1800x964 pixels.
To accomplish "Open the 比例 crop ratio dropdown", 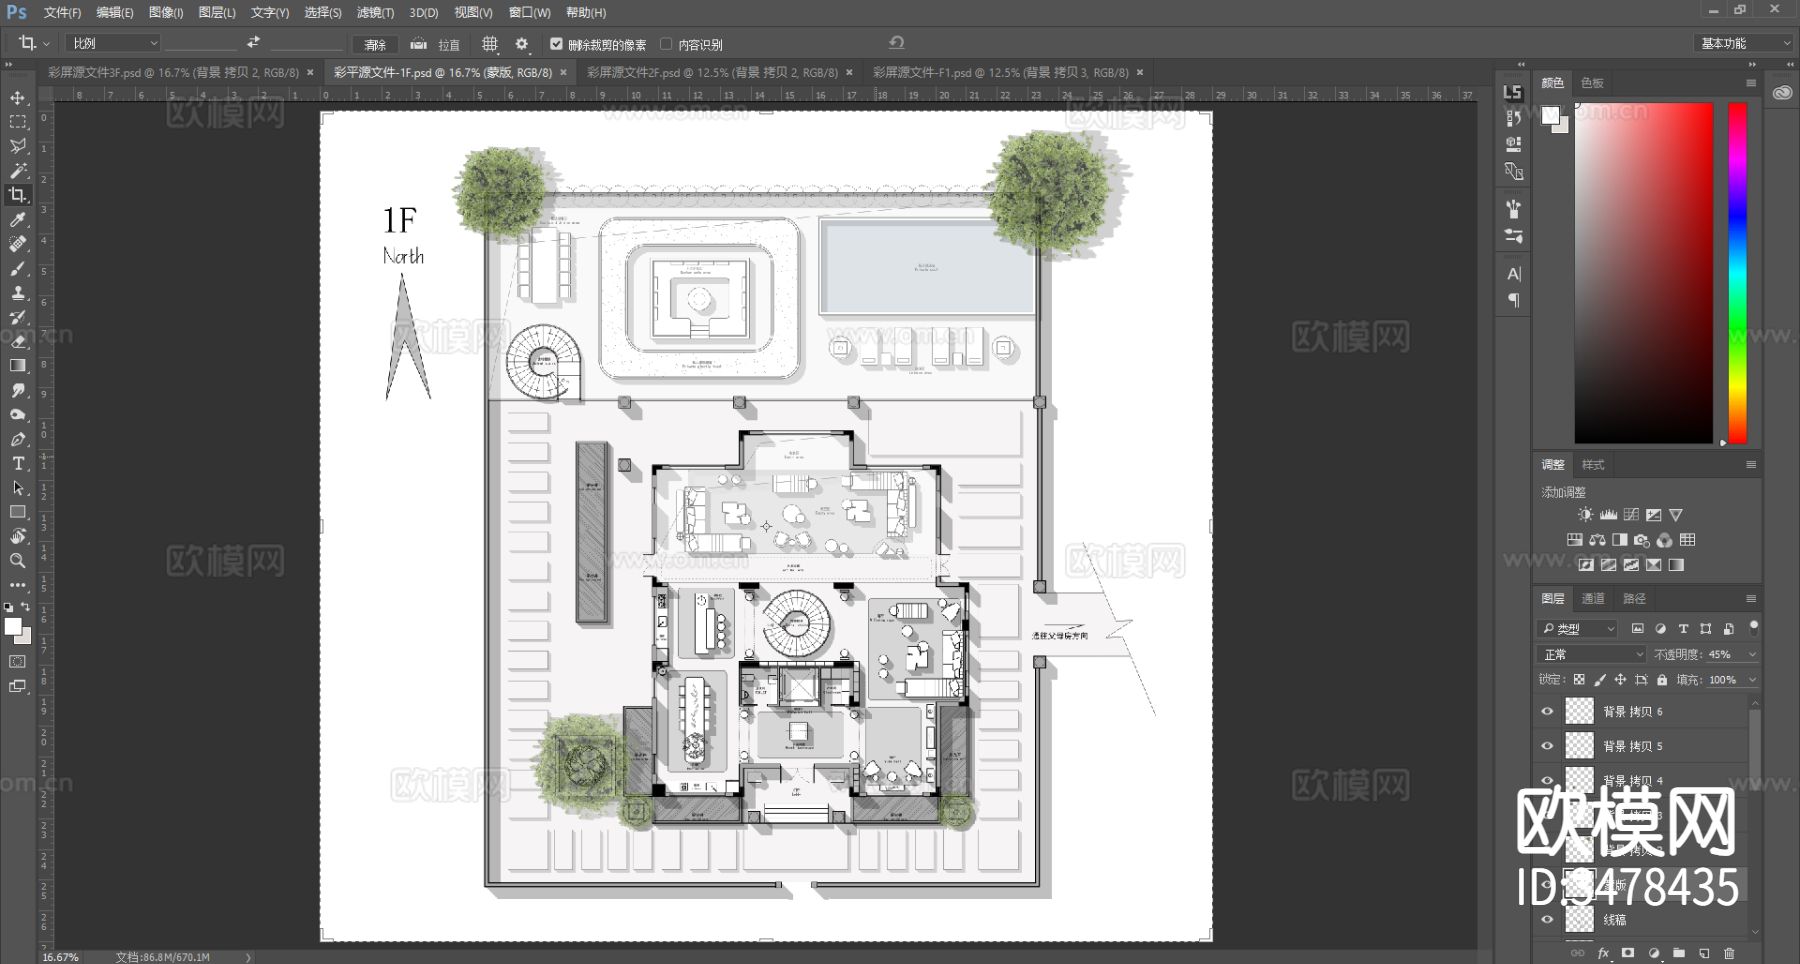I will 113,43.
